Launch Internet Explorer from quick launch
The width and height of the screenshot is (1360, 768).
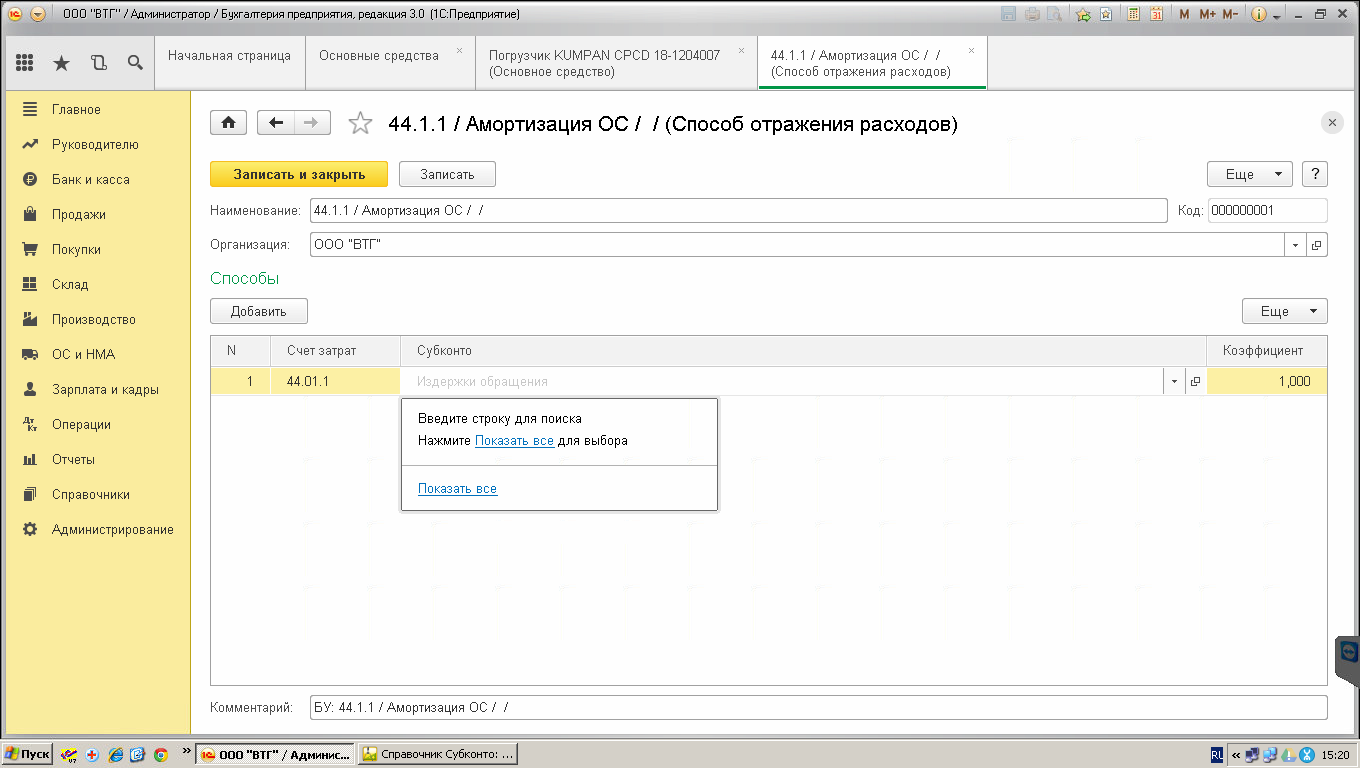[116, 755]
